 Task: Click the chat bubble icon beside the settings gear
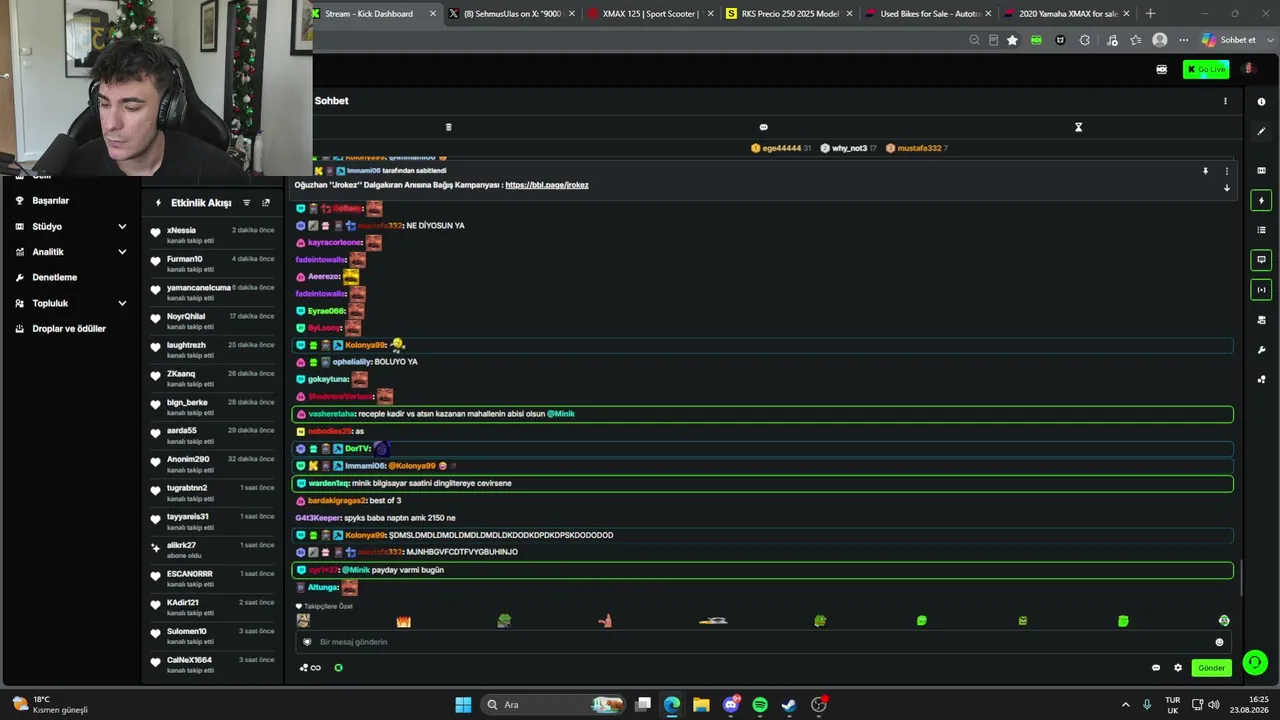coord(1156,668)
